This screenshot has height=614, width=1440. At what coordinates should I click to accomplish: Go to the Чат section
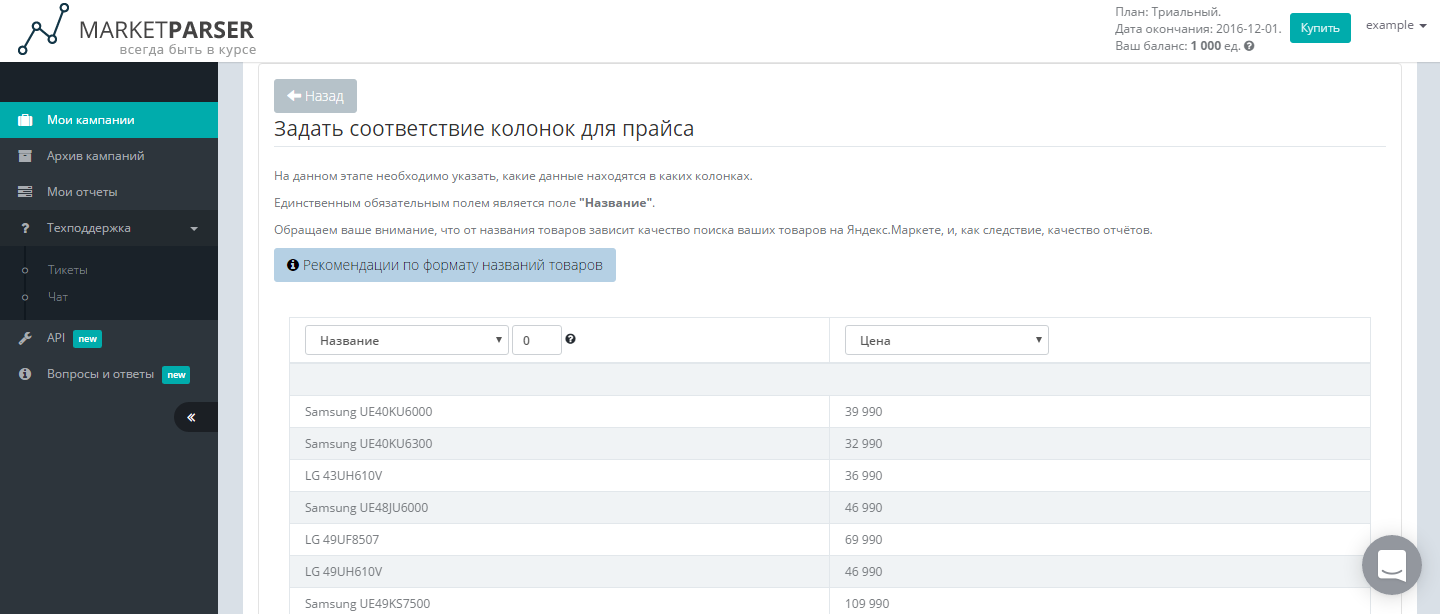coord(57,296)
